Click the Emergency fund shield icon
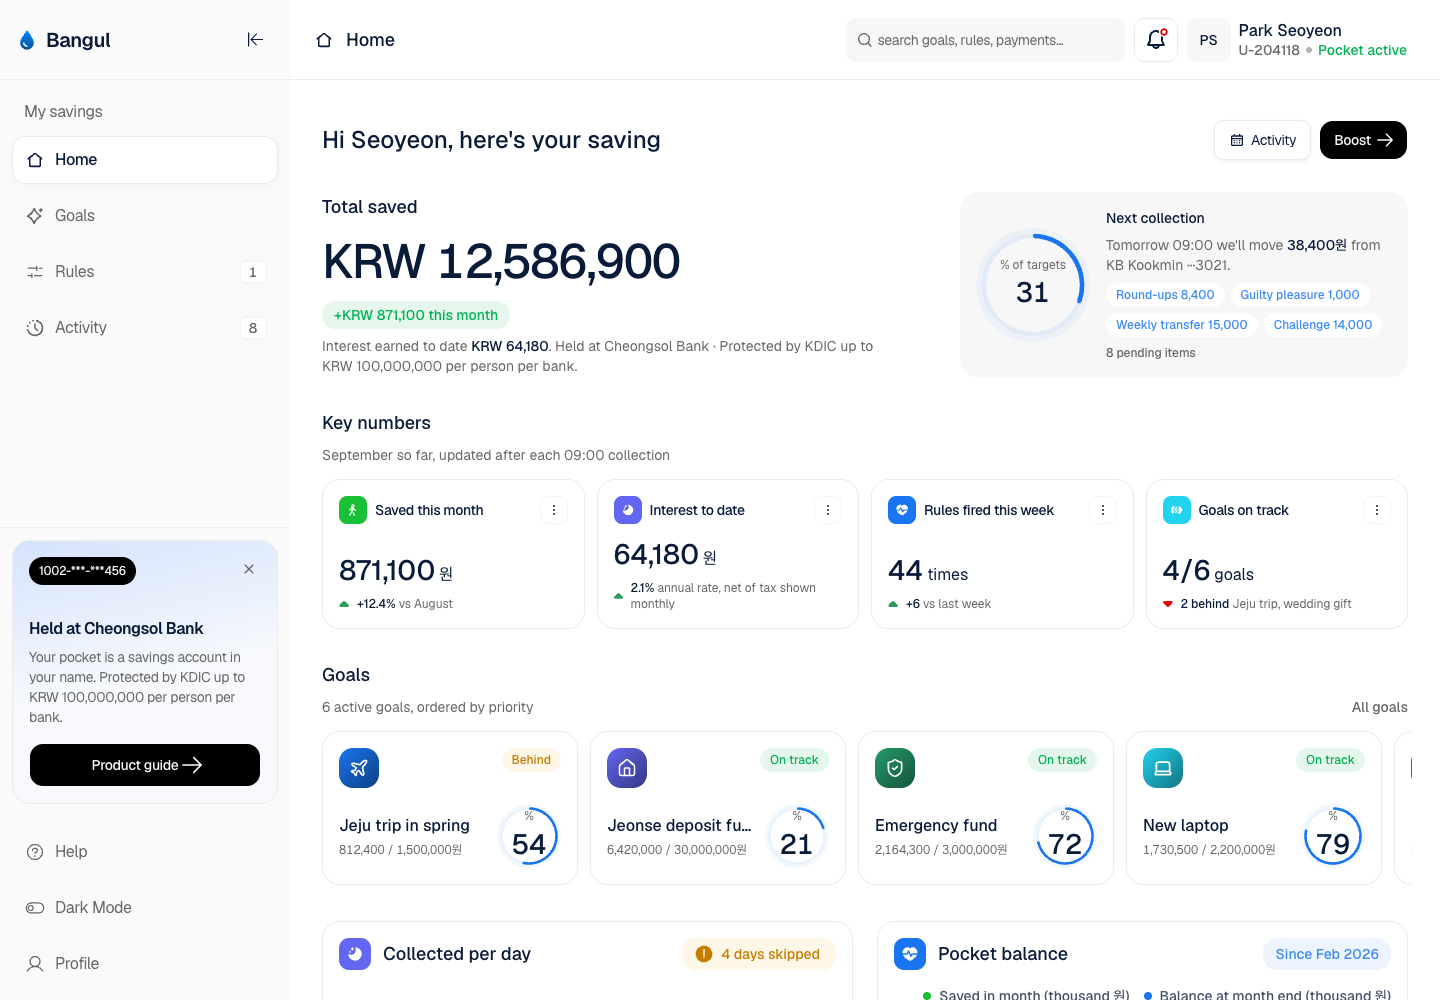 click(x=895, y=768)
